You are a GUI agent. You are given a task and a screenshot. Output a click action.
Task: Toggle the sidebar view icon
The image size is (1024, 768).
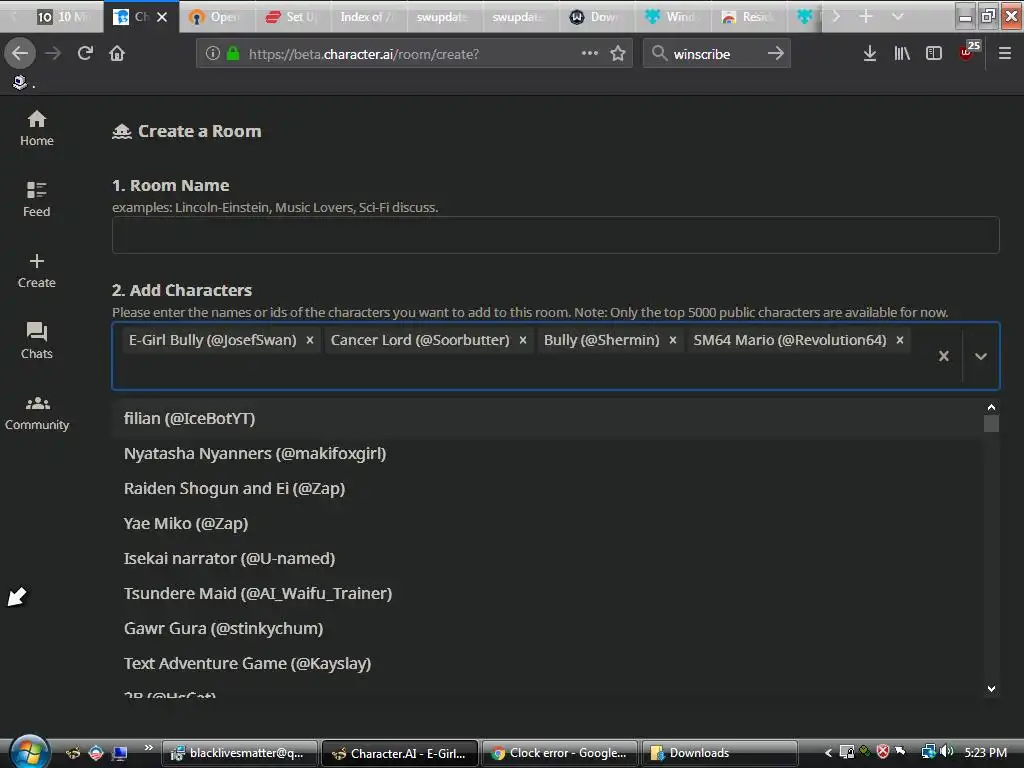tap(934, 54)
